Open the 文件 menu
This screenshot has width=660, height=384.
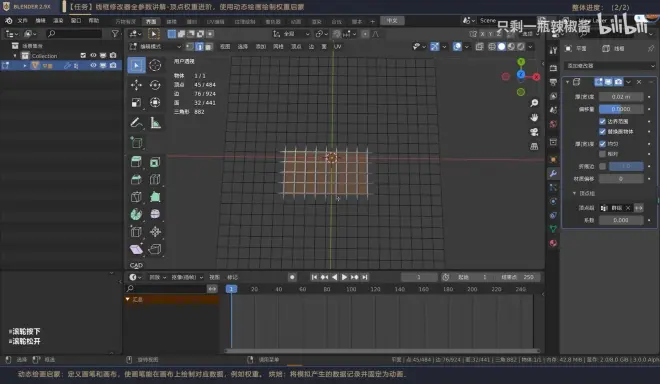pyautogui.click(x=22, y=21)
